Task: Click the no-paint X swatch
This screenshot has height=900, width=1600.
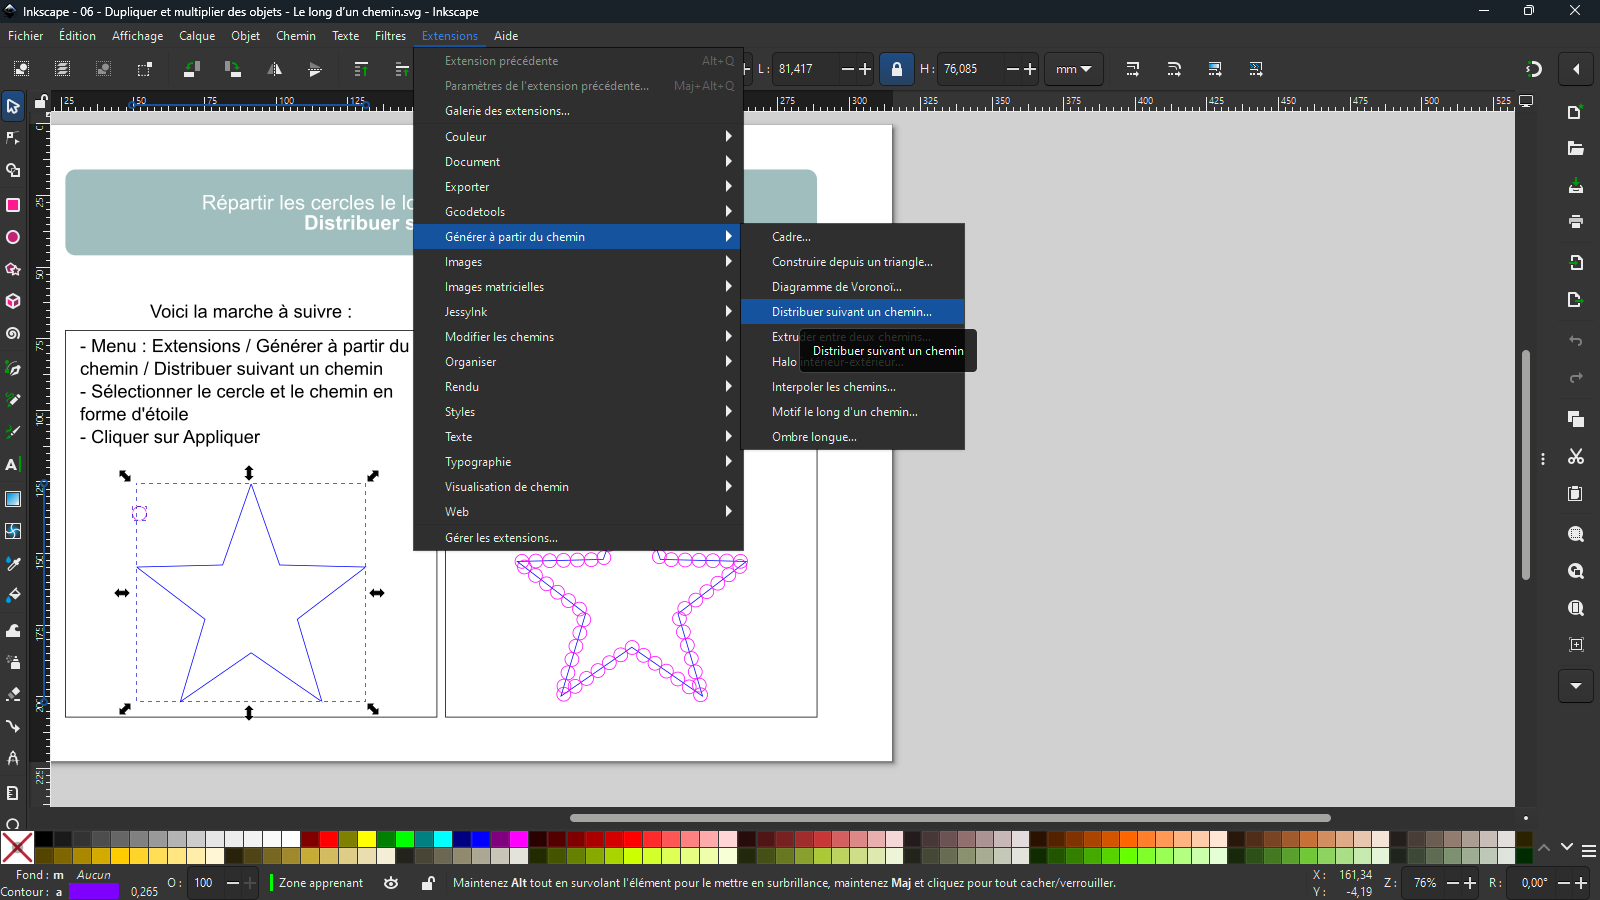Action: pyautogui.click(x=17, y=847)
